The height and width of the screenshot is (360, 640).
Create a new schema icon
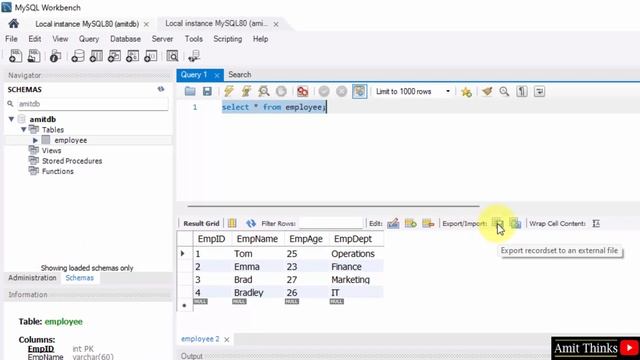[78, 56]
